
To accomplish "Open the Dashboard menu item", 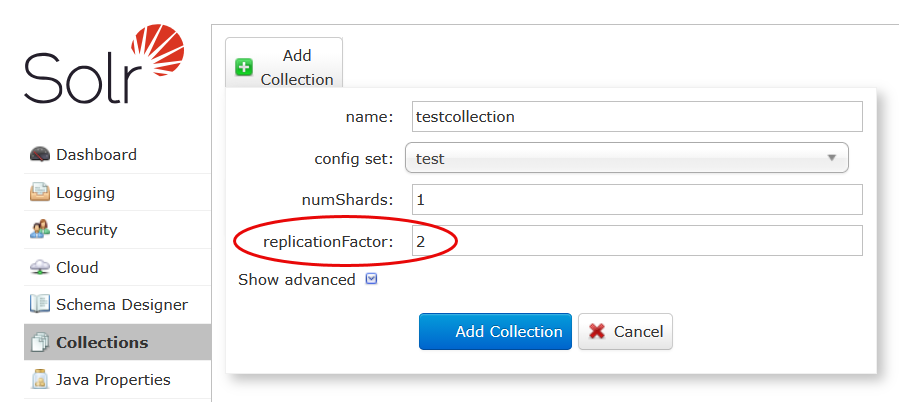I will coord(96,155).
